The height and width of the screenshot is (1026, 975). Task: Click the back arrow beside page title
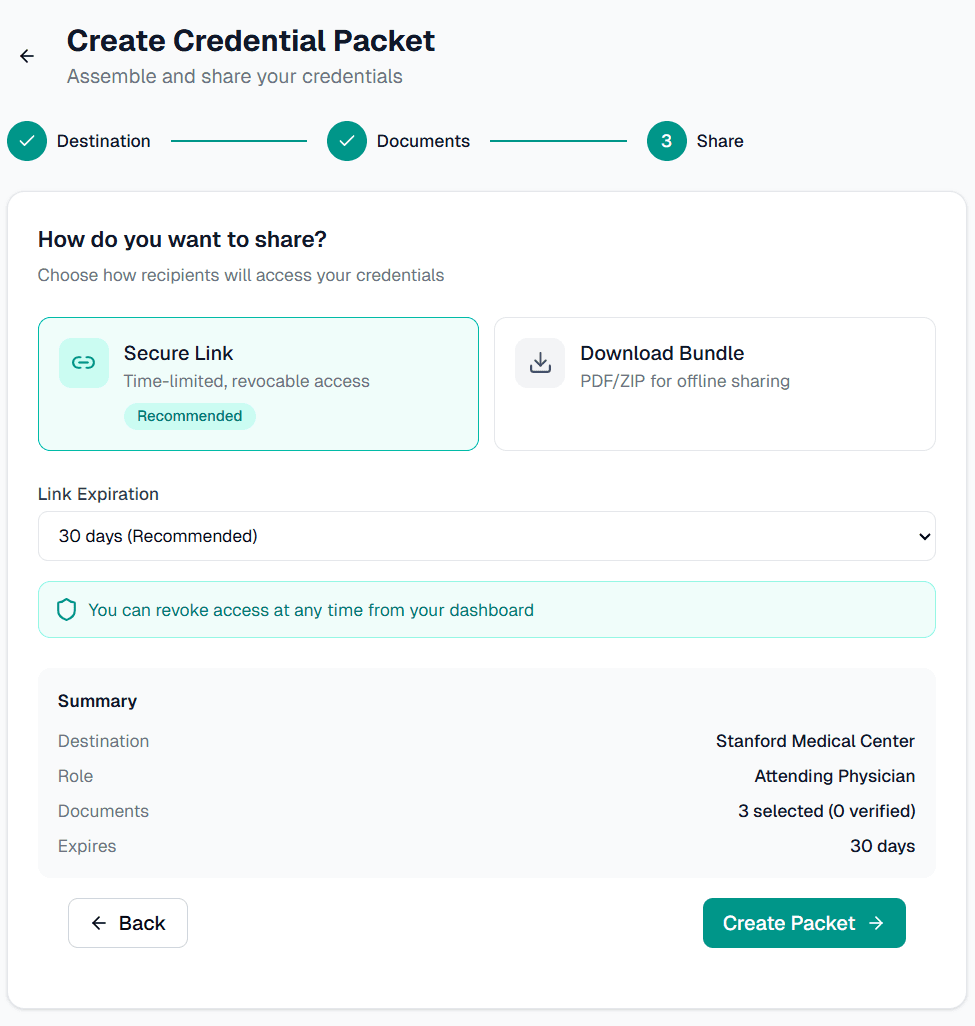pos(27,56)
